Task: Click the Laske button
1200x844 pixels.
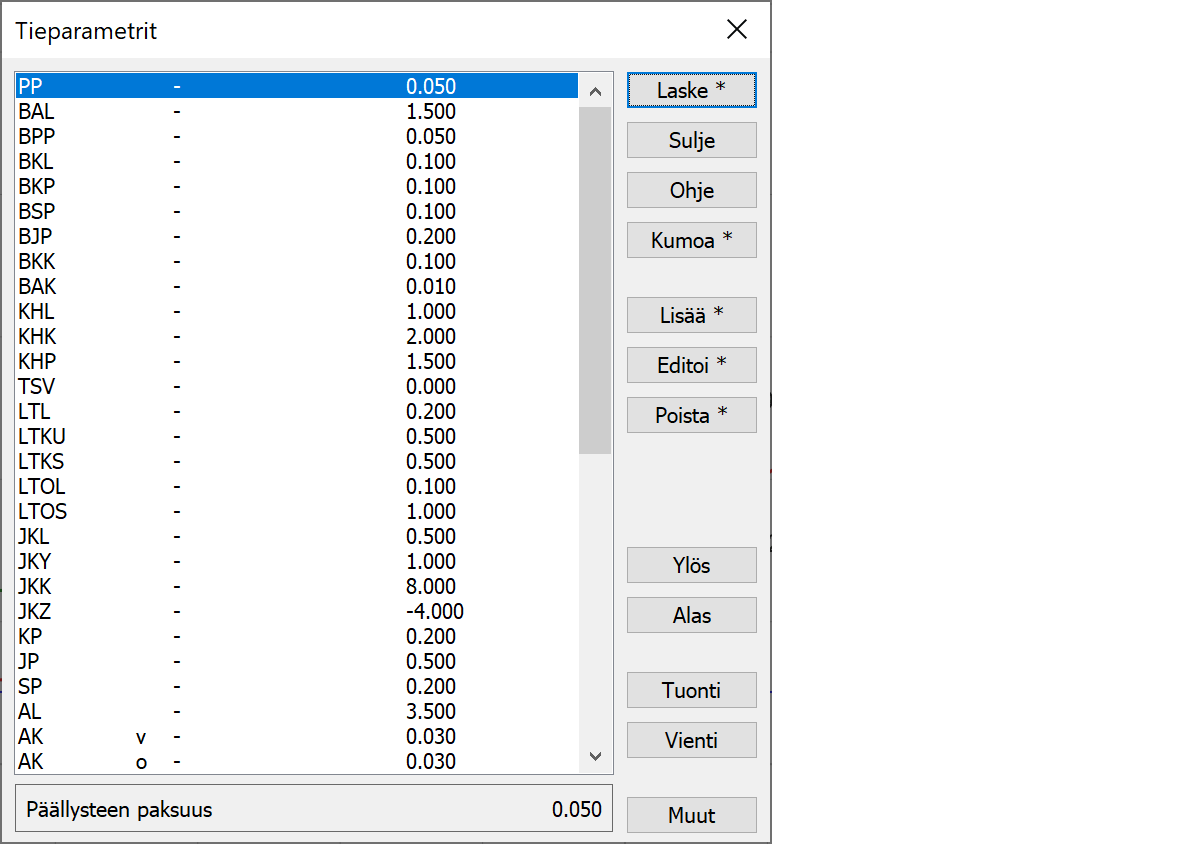Action: click(x=691, y=90)
